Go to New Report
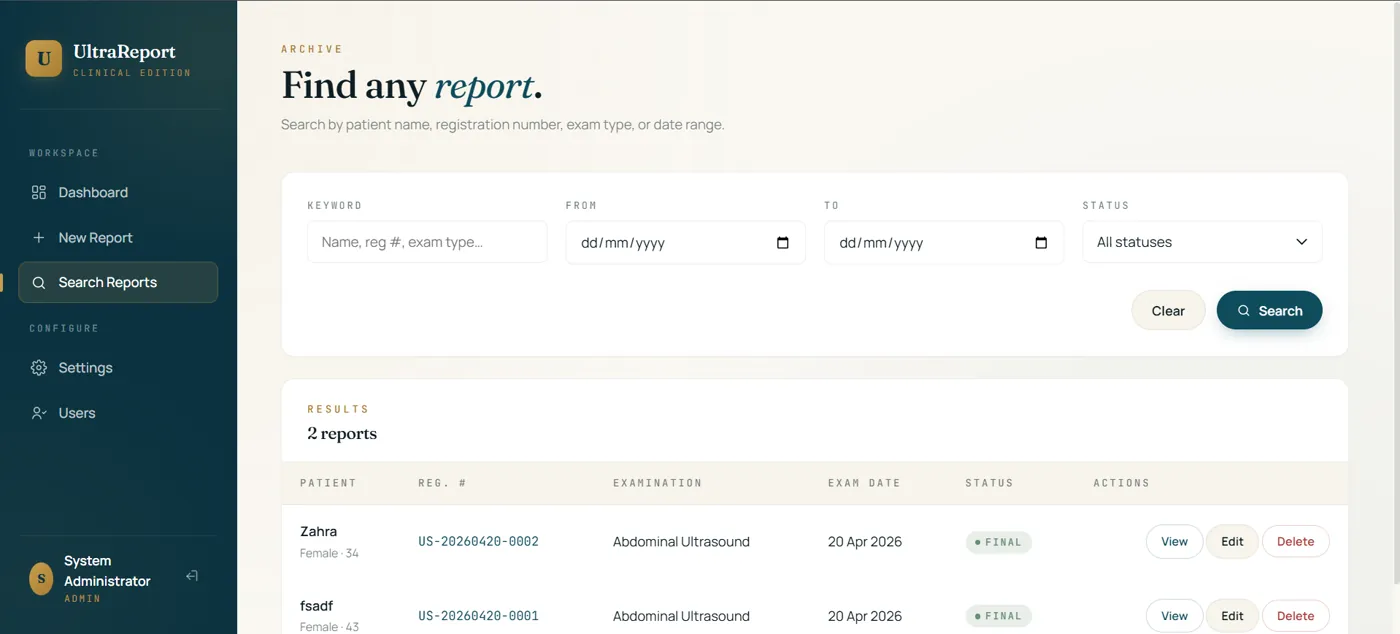The width and height of the screenshot is (1400, 634). pyautogui.click(x=118, y=237)
